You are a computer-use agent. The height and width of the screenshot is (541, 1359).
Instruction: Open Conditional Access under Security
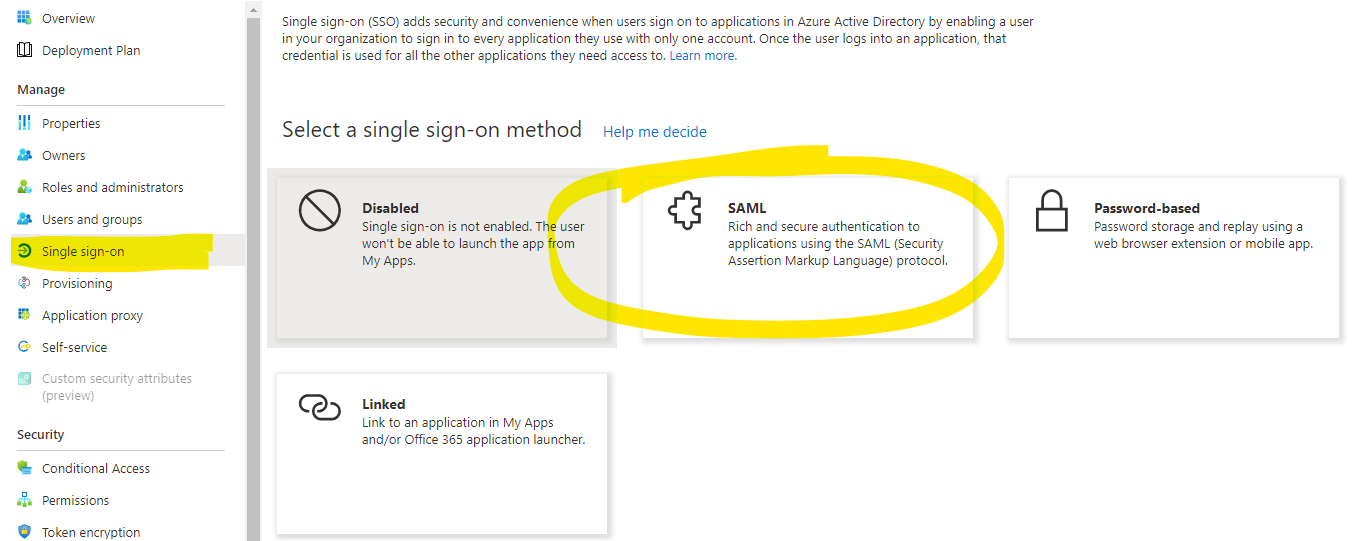[x=96, y=468]
